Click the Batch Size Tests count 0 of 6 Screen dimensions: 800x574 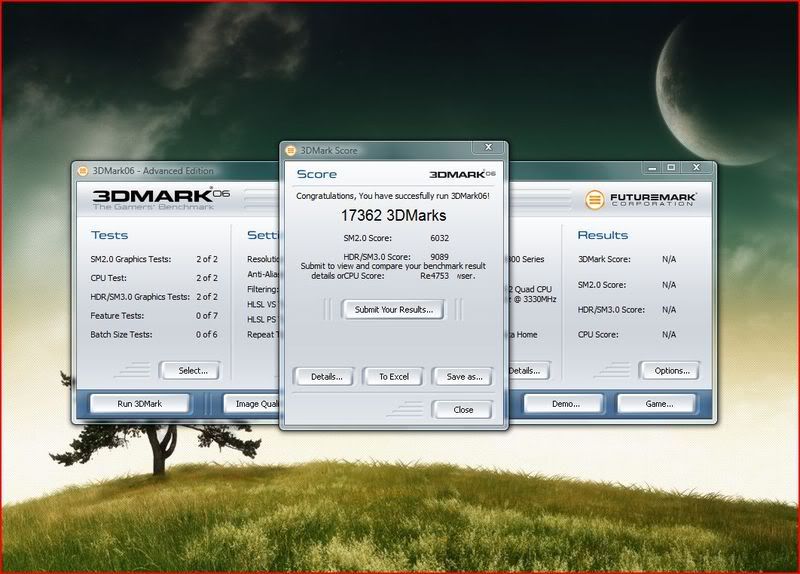(207, 335)
